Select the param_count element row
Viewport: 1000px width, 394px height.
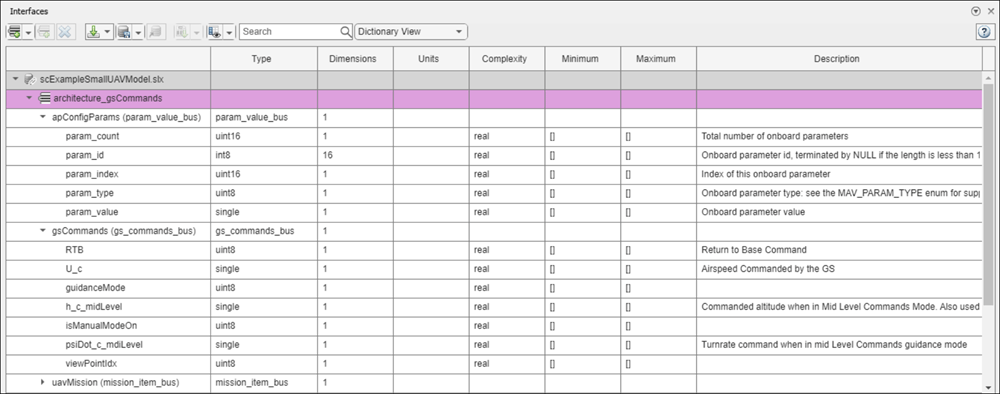click(x=494, y=136)
